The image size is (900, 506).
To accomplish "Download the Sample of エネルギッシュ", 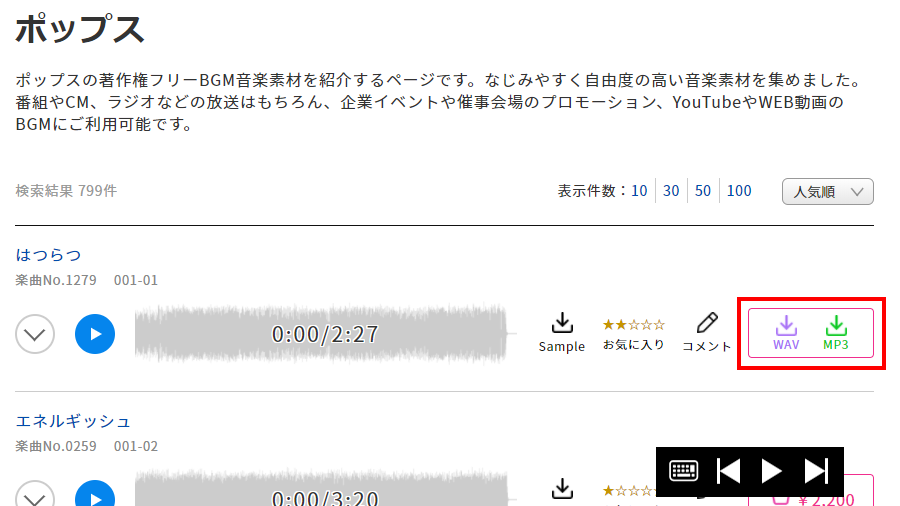I will point(562,489).
